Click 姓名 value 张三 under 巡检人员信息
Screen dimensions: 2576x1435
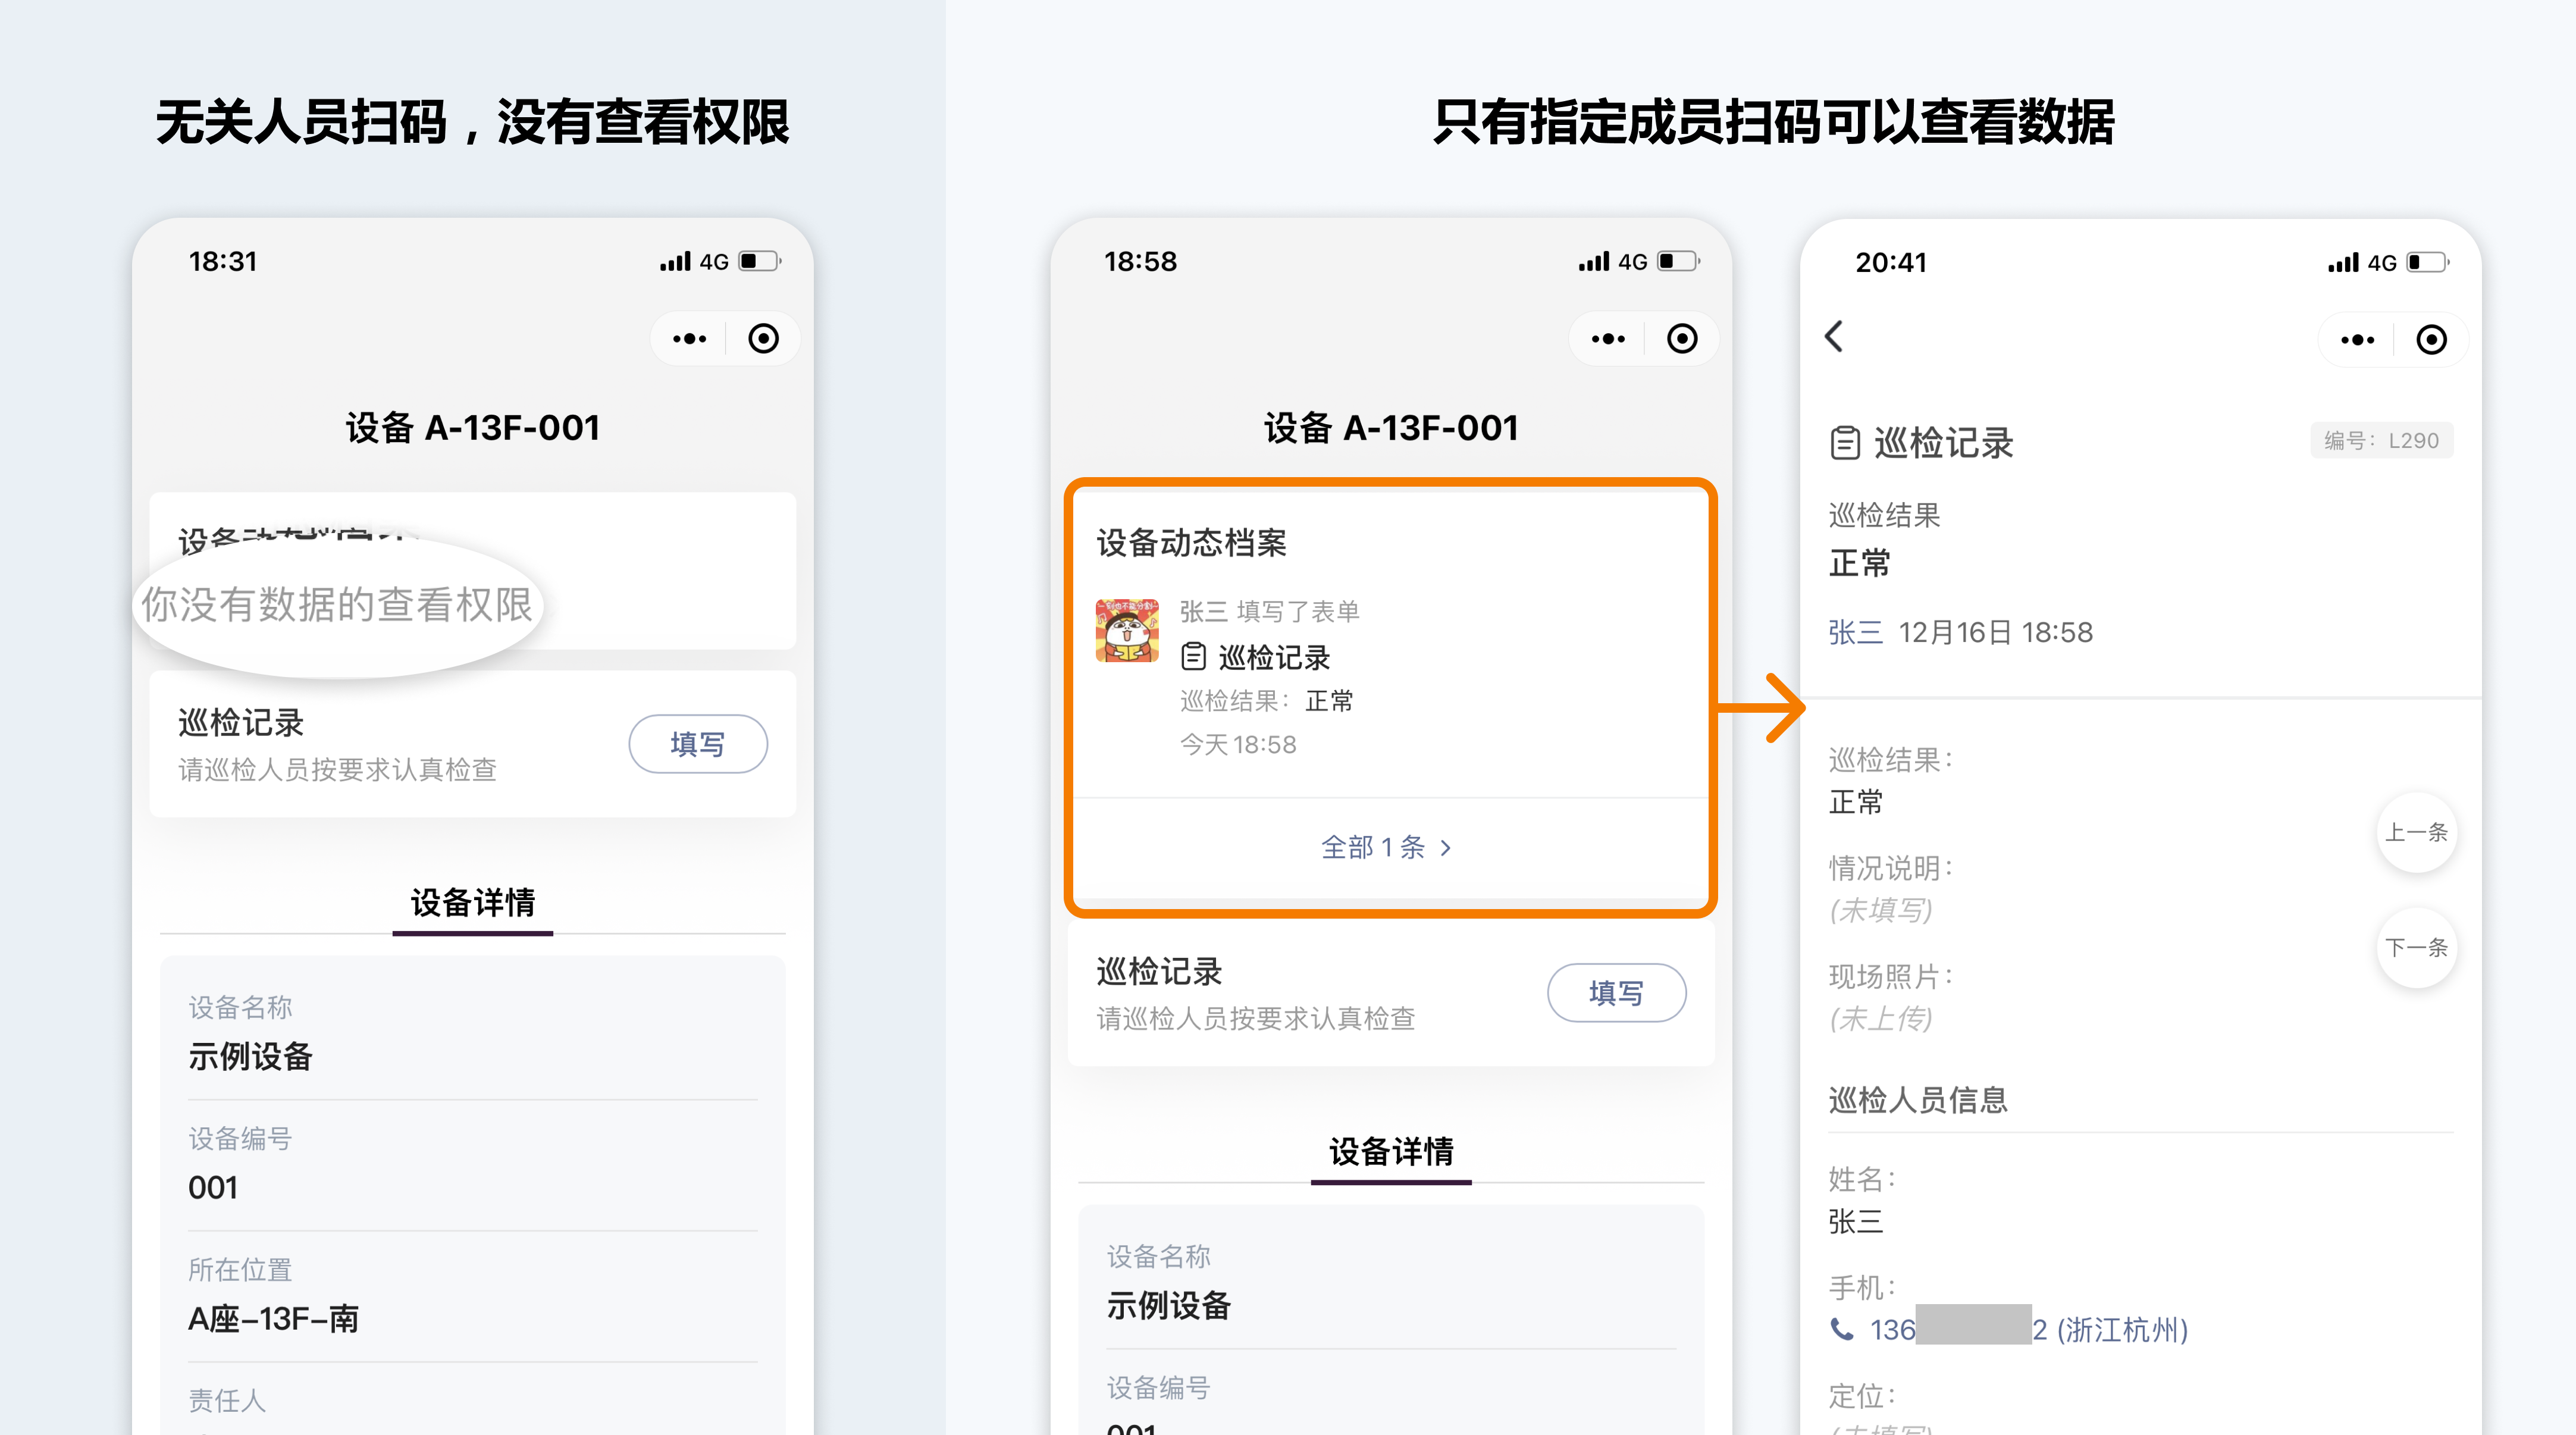[1855, 1222]
